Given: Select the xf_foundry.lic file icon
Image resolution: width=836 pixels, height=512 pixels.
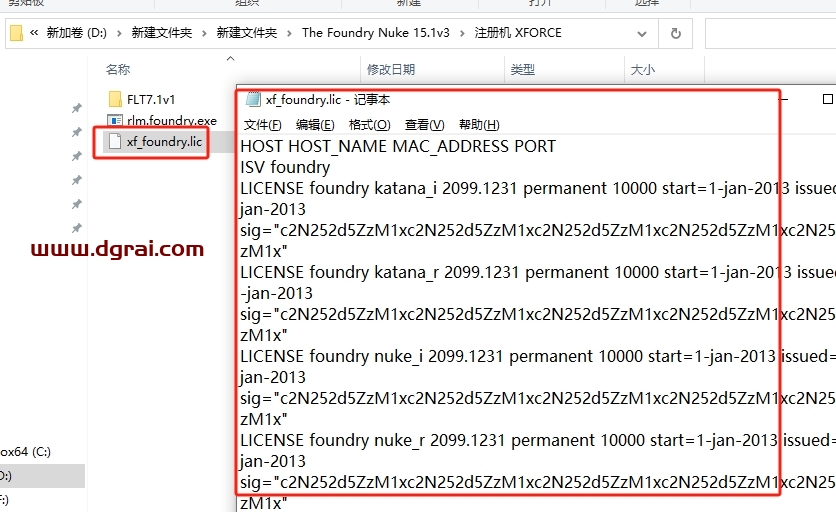Looking at the screenshot, I should 115,142.
